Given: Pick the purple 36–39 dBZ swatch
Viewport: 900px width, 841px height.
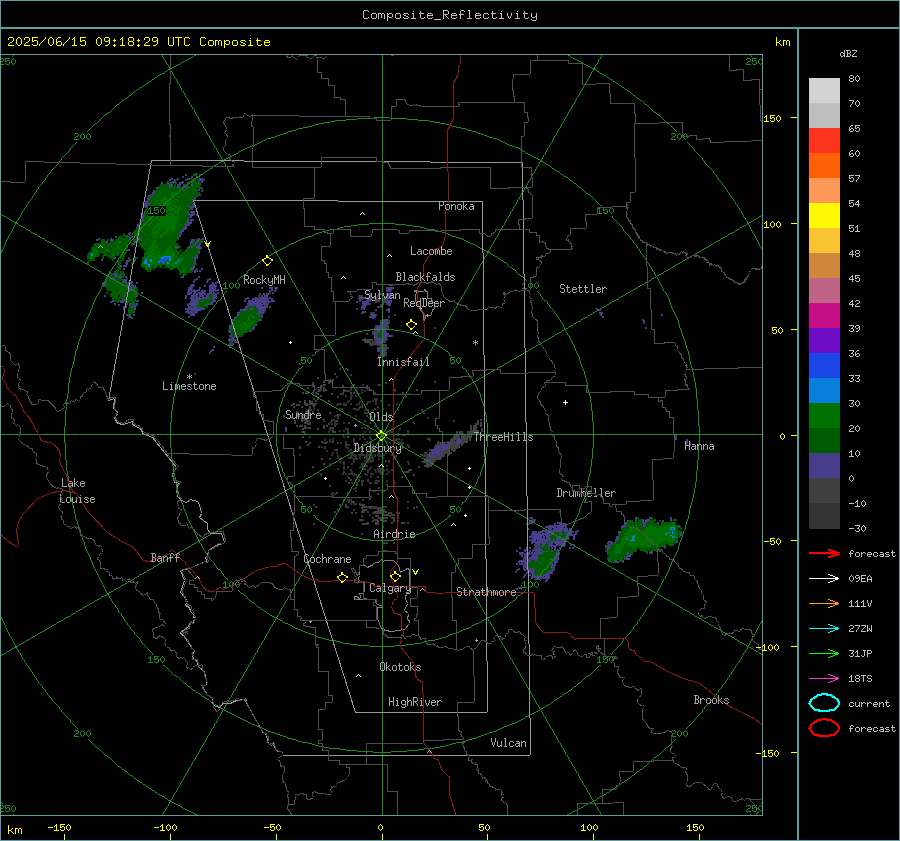Looking at the screenshot, I should pyautogui.click(x=824, y=340).
